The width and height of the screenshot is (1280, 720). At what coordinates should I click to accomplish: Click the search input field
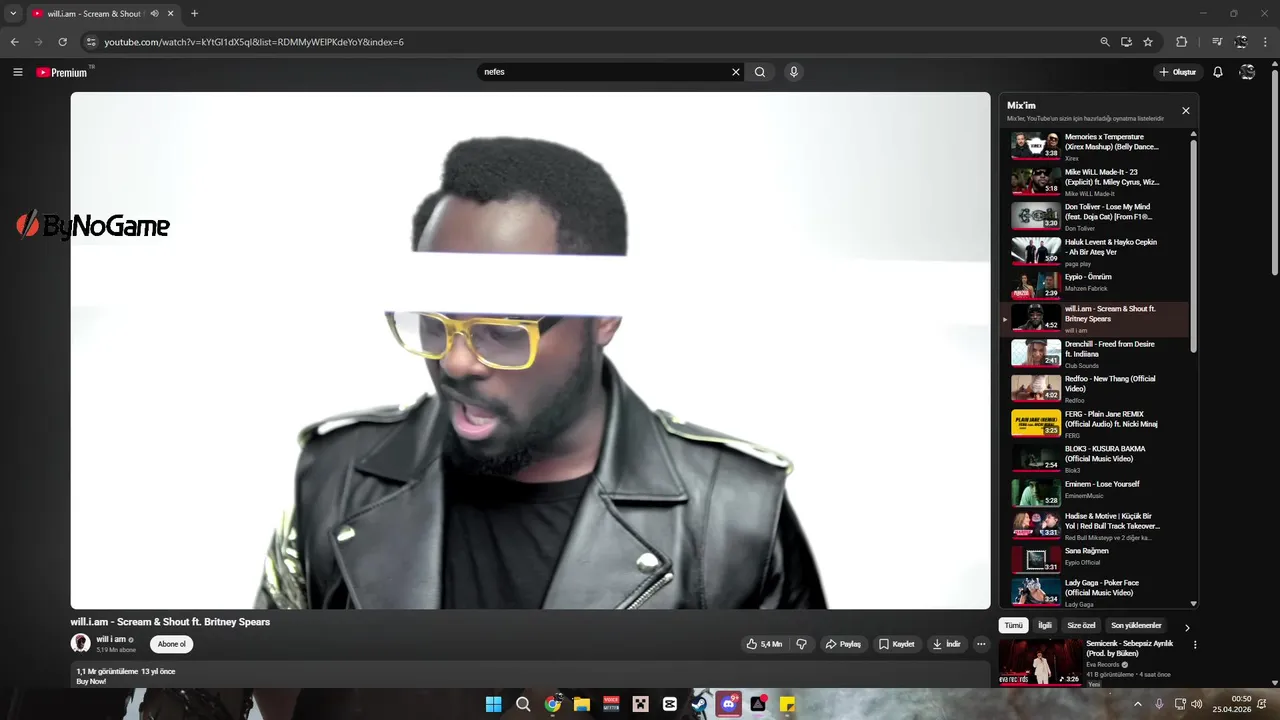pyautogui.click(x=603, y=72)
